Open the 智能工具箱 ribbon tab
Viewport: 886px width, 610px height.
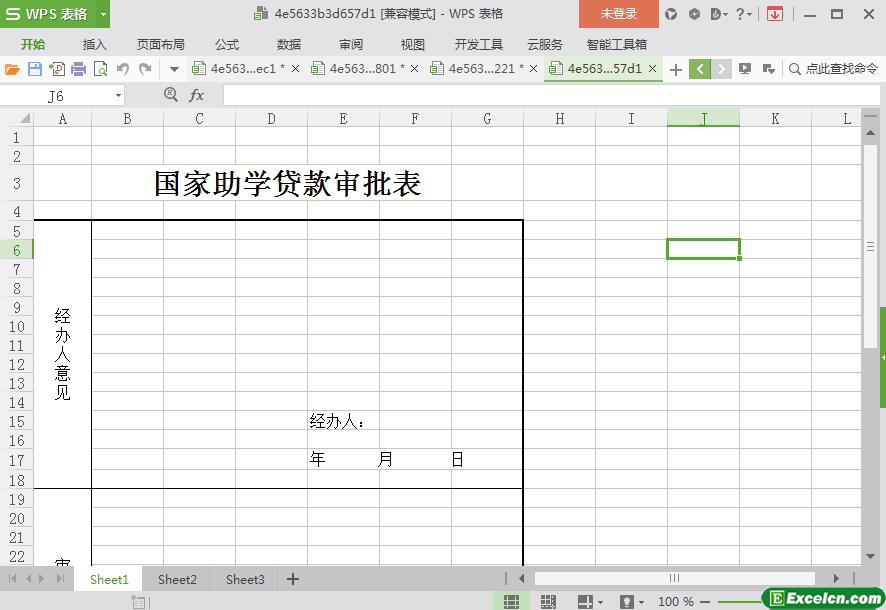pos(616,45)
